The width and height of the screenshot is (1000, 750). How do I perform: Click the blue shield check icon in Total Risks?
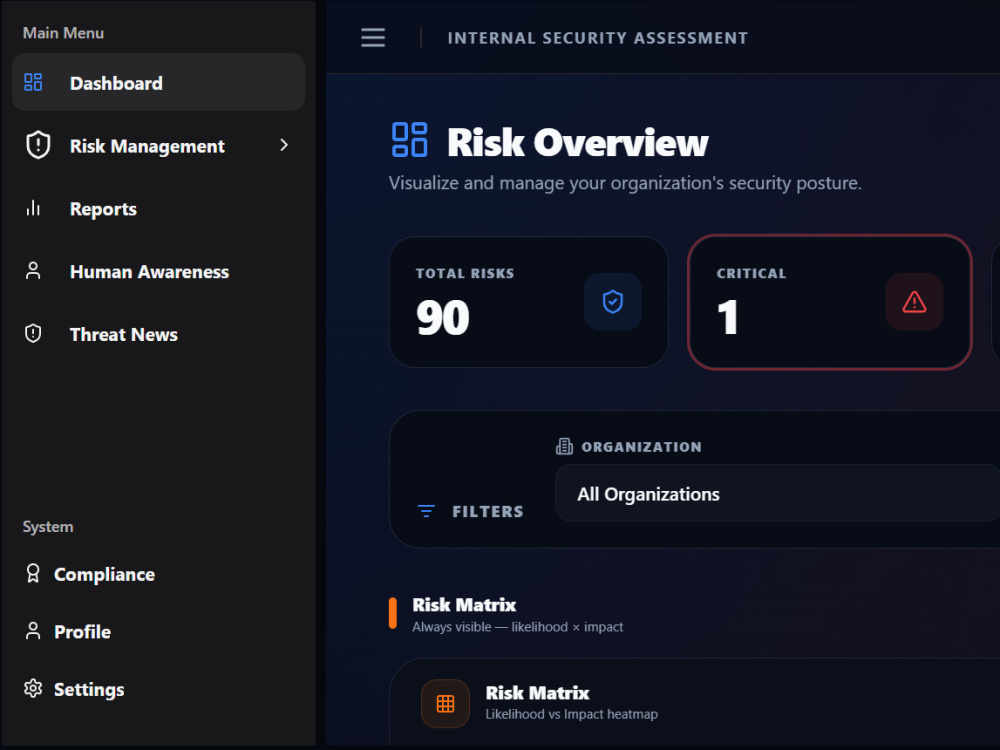613,302
